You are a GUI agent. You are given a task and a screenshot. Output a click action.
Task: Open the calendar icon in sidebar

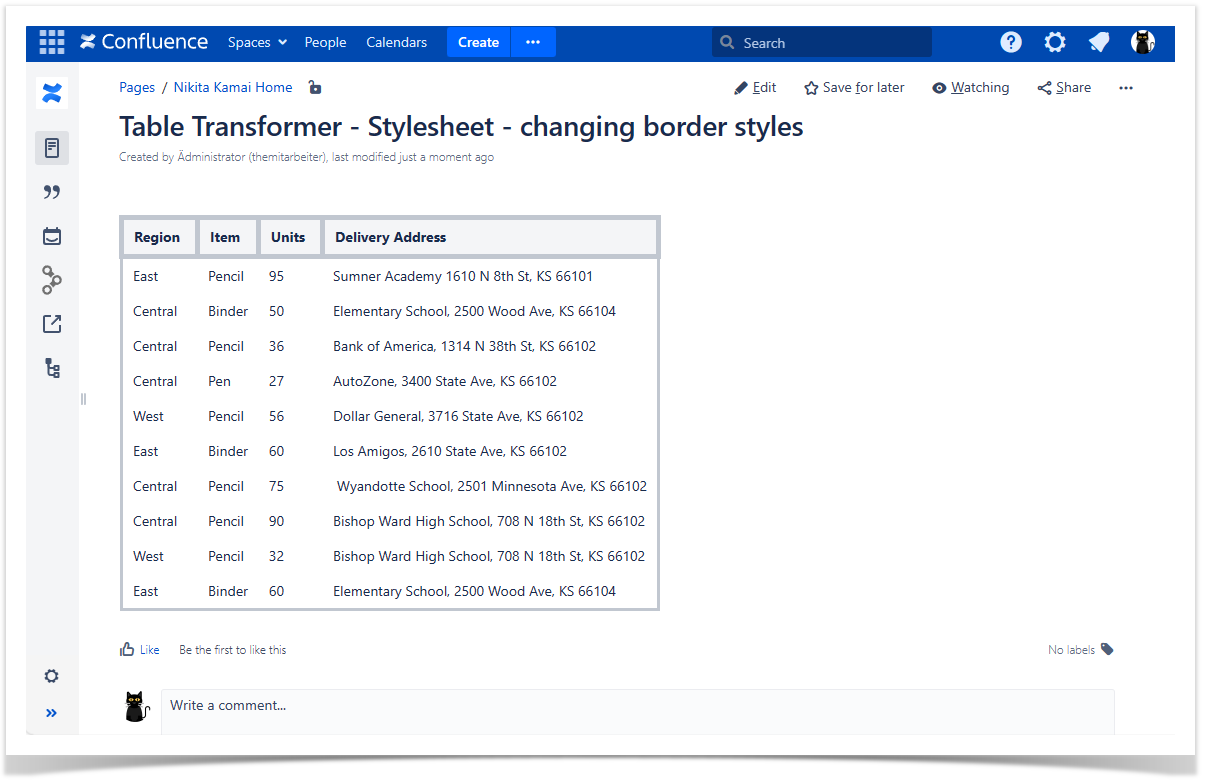(x=52, y=236)
